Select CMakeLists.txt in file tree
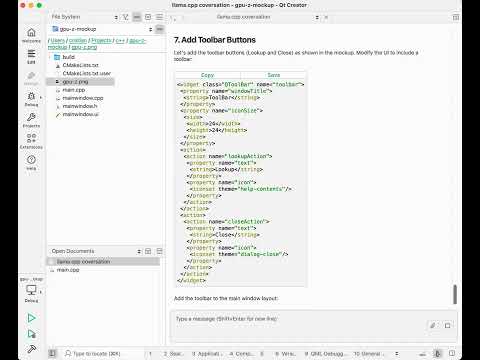The width and height of the screenshot is (480, 360). (80, 65)
